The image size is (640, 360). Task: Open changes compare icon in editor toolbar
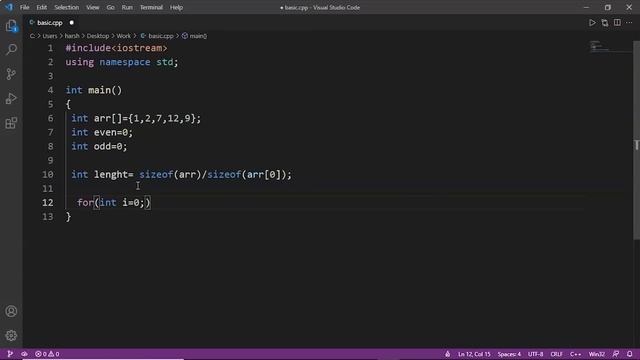point(604,23)
